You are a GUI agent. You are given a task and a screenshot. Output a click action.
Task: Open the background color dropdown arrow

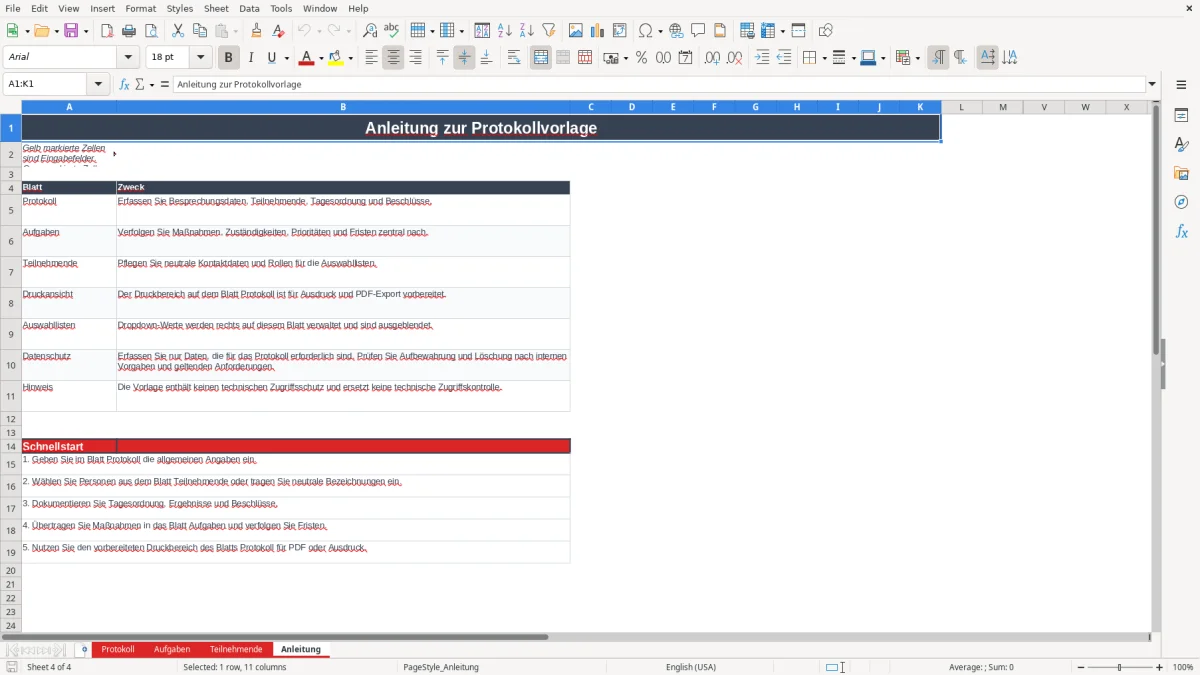point(350,58)
